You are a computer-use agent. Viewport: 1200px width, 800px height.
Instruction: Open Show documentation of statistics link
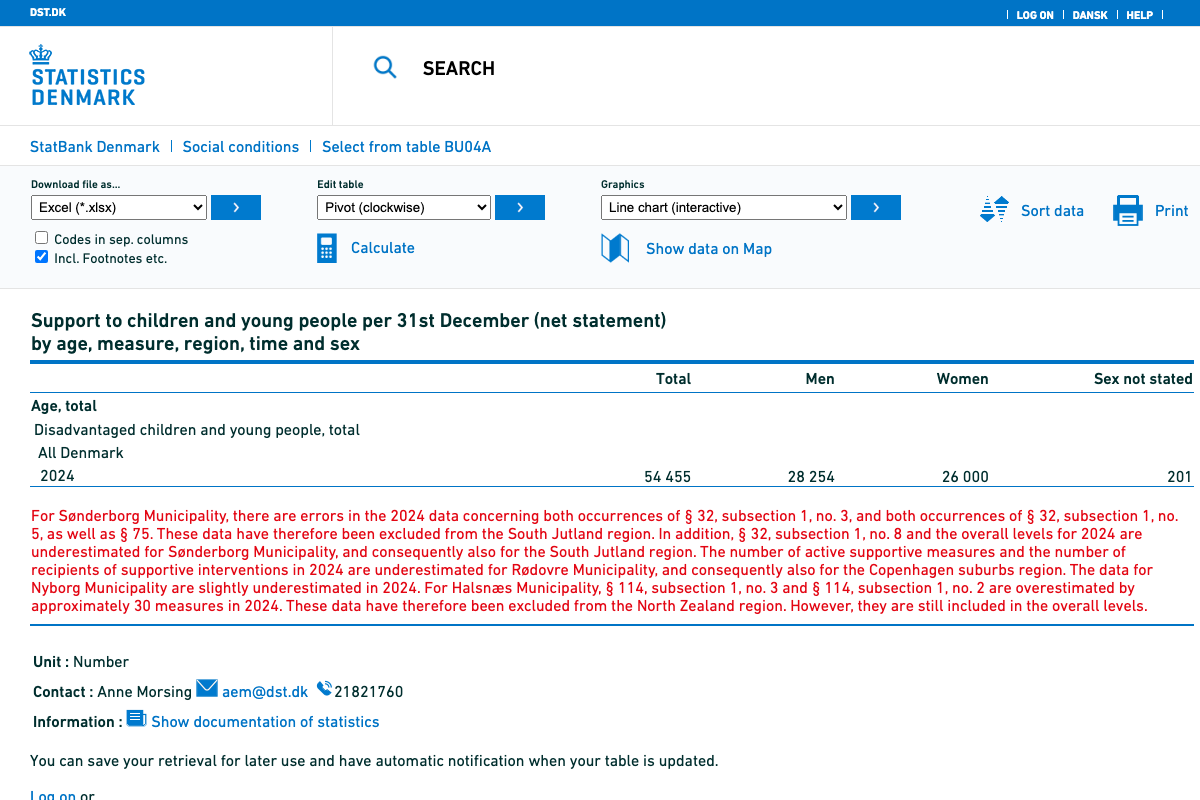tap(265, 722)
